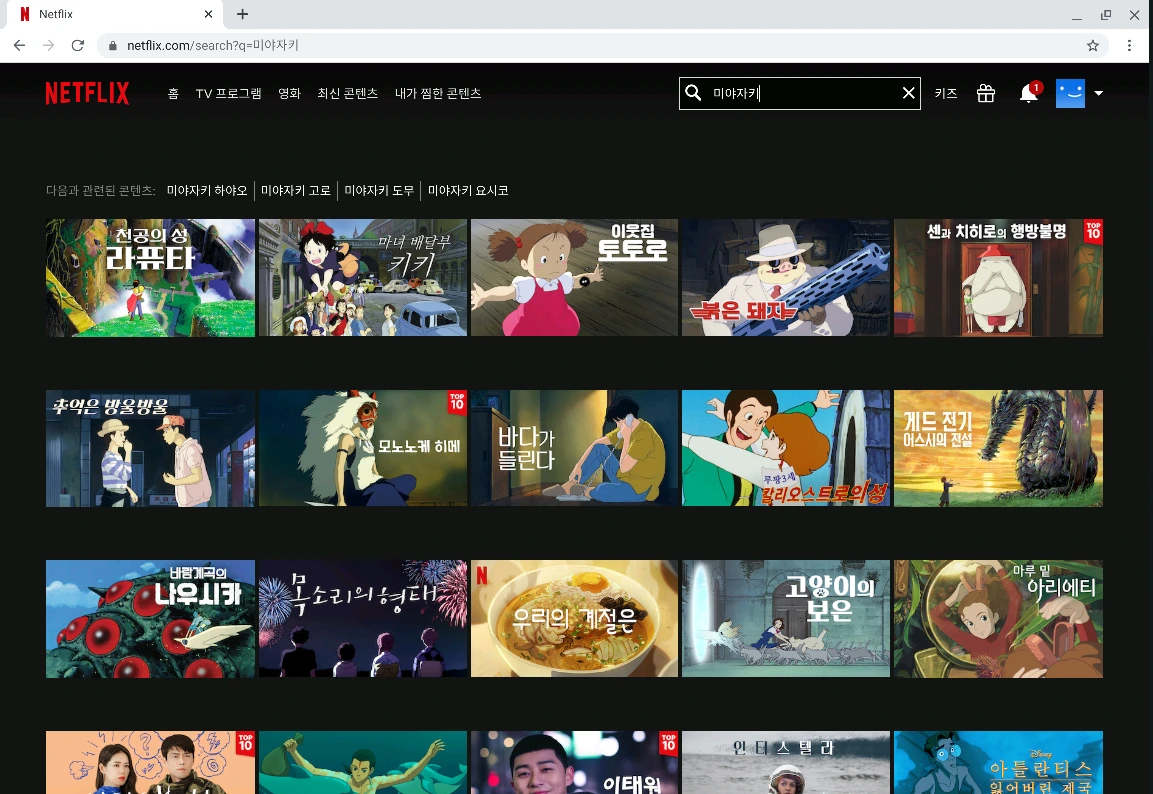The width and height of the screenshot is (1153, 794).
Task: Open 우리의 계절은 thumbnail
Action: 574,619
